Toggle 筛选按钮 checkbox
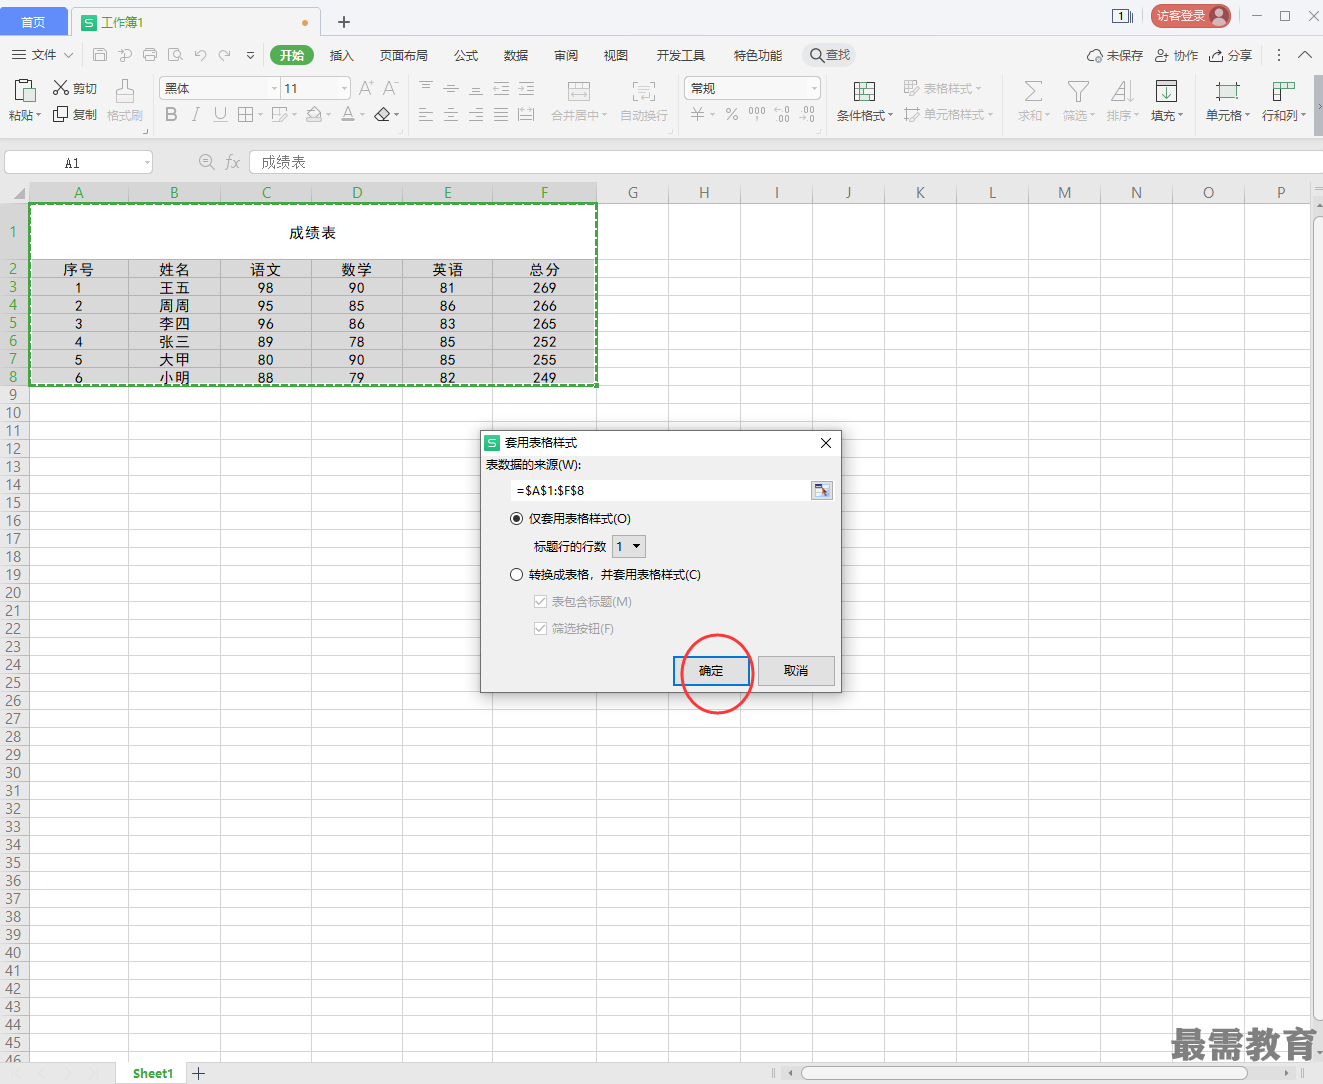The image size is (1323, 1084). 540,628
